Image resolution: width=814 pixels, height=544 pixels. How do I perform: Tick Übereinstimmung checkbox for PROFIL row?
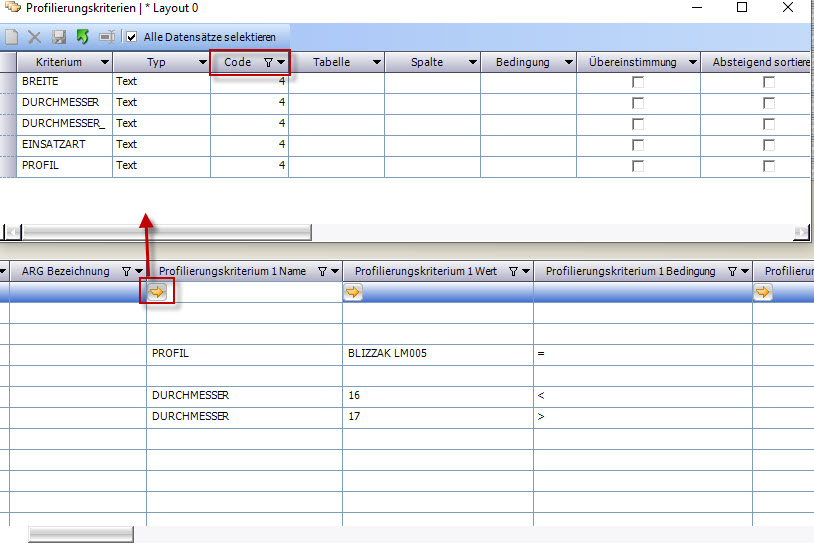[x=638, y=165]
